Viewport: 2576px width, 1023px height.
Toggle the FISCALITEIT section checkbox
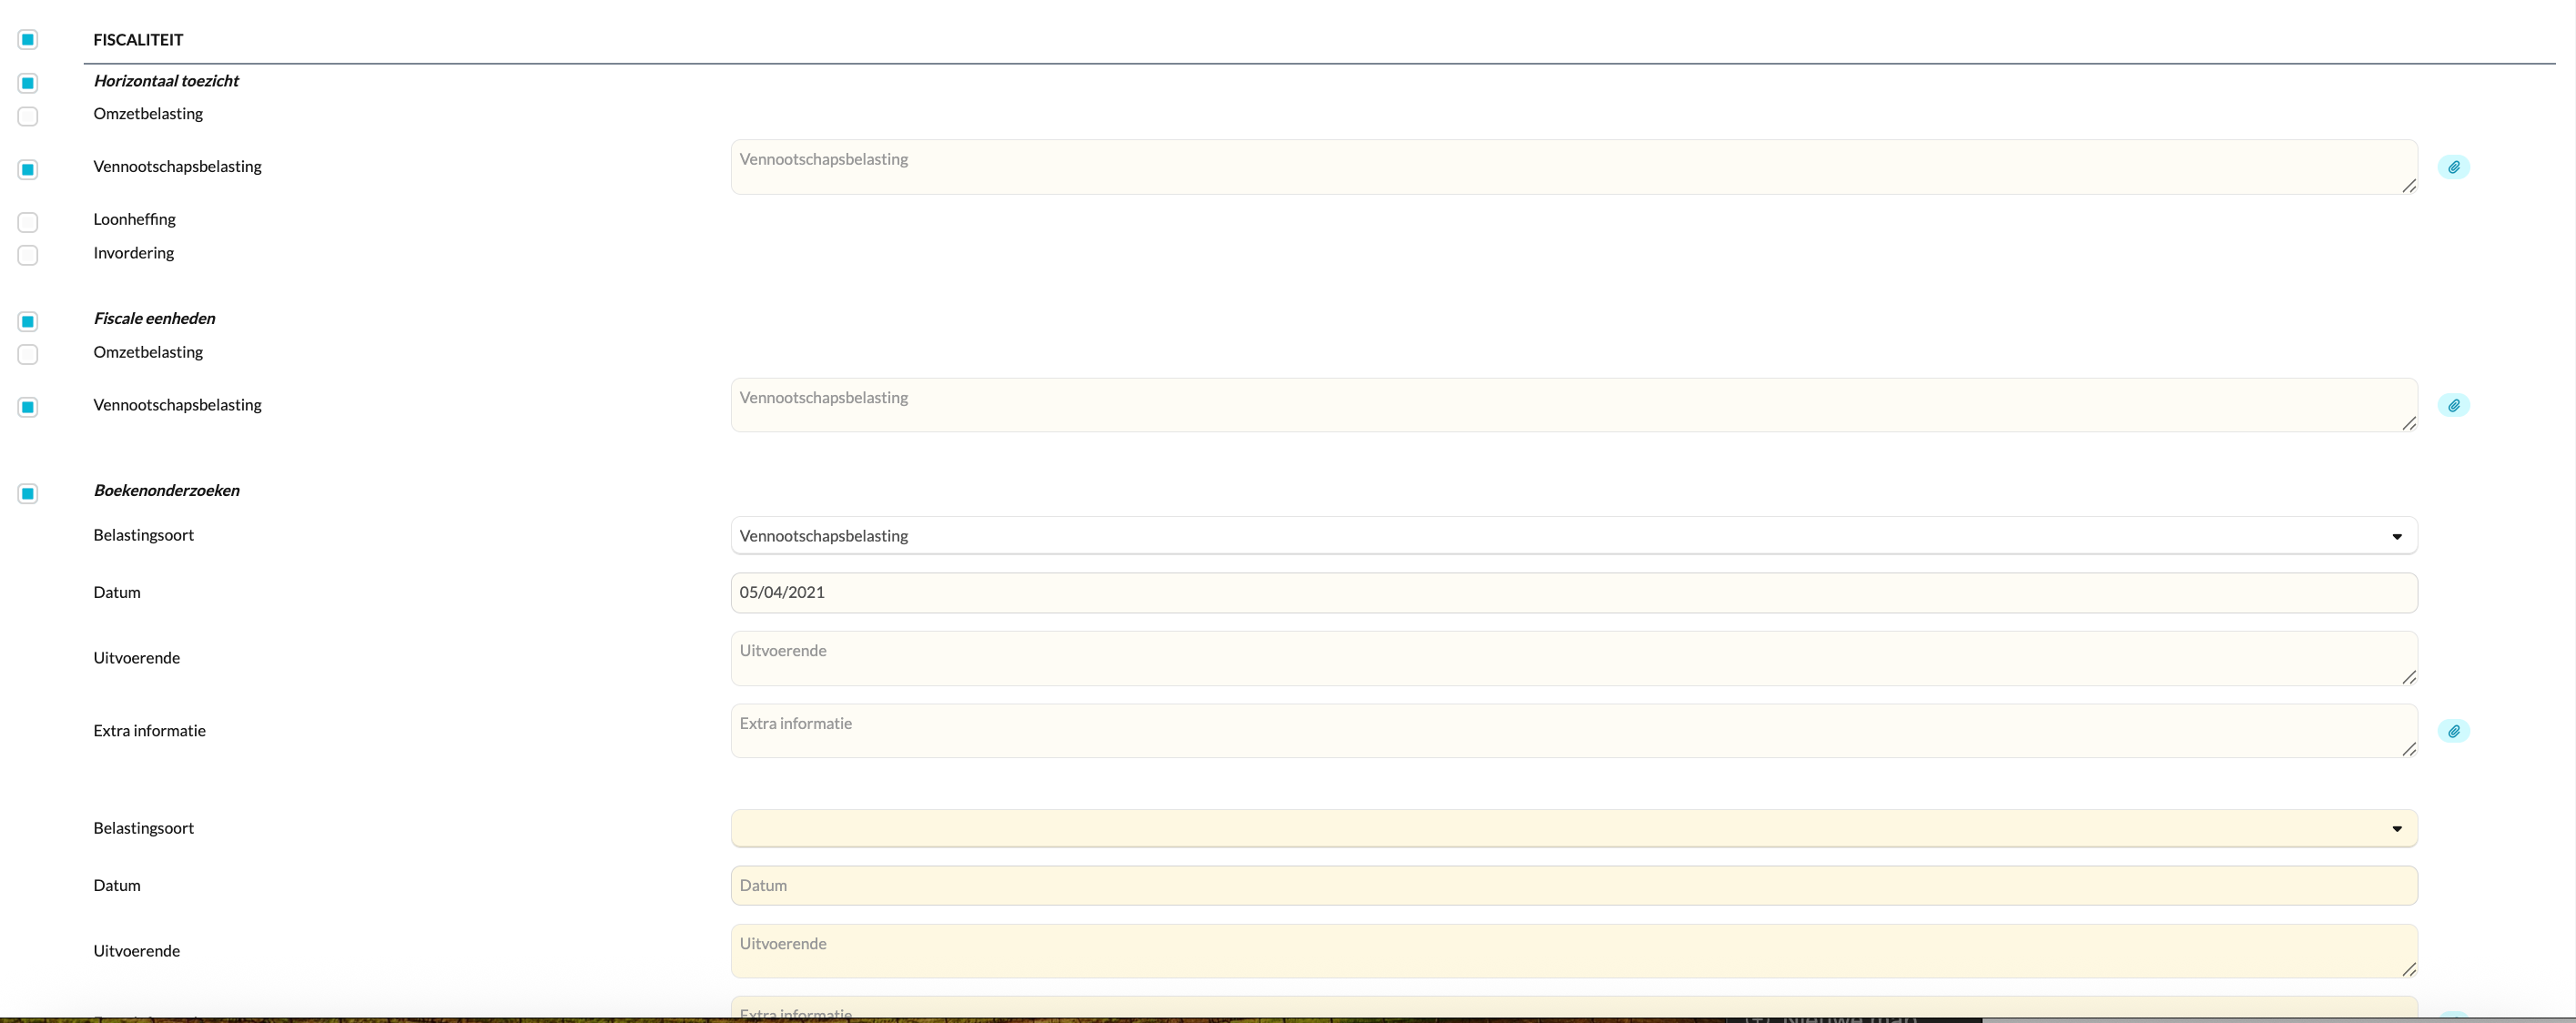[28, 40]
